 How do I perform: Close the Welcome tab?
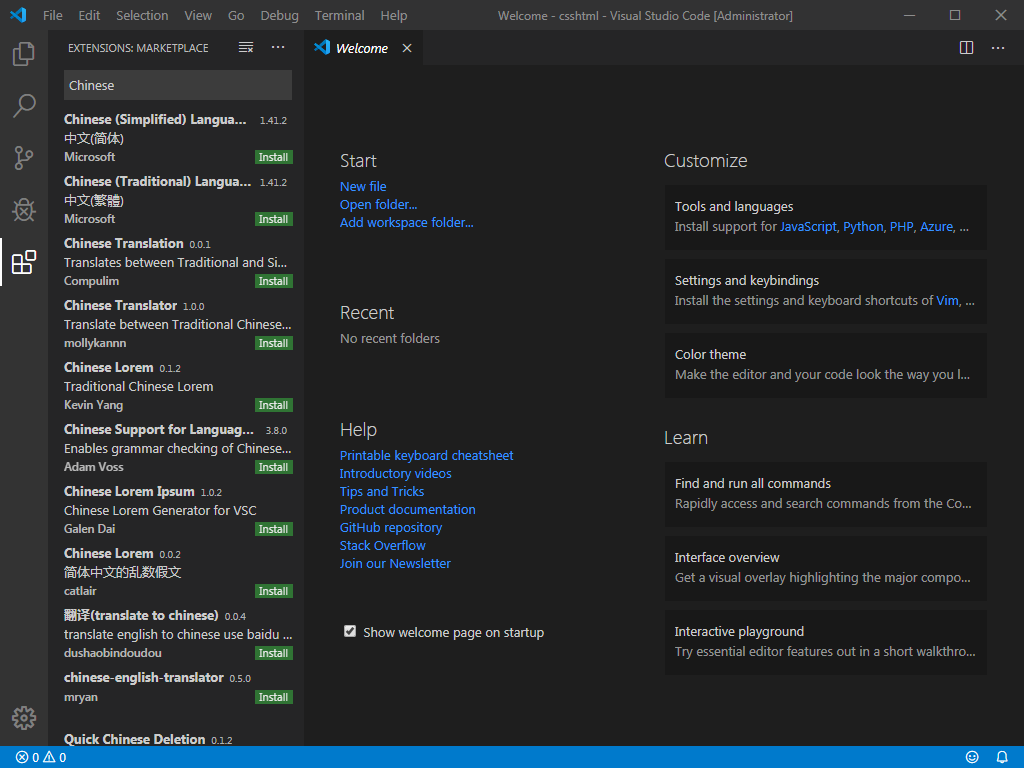coord(407,48)
